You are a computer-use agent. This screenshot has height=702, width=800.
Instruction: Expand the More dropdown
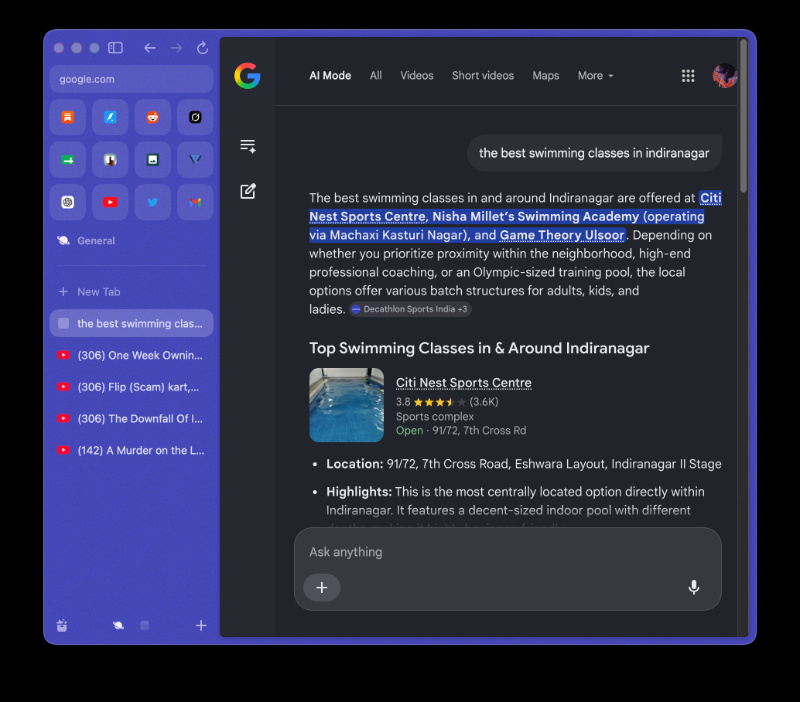595,76
